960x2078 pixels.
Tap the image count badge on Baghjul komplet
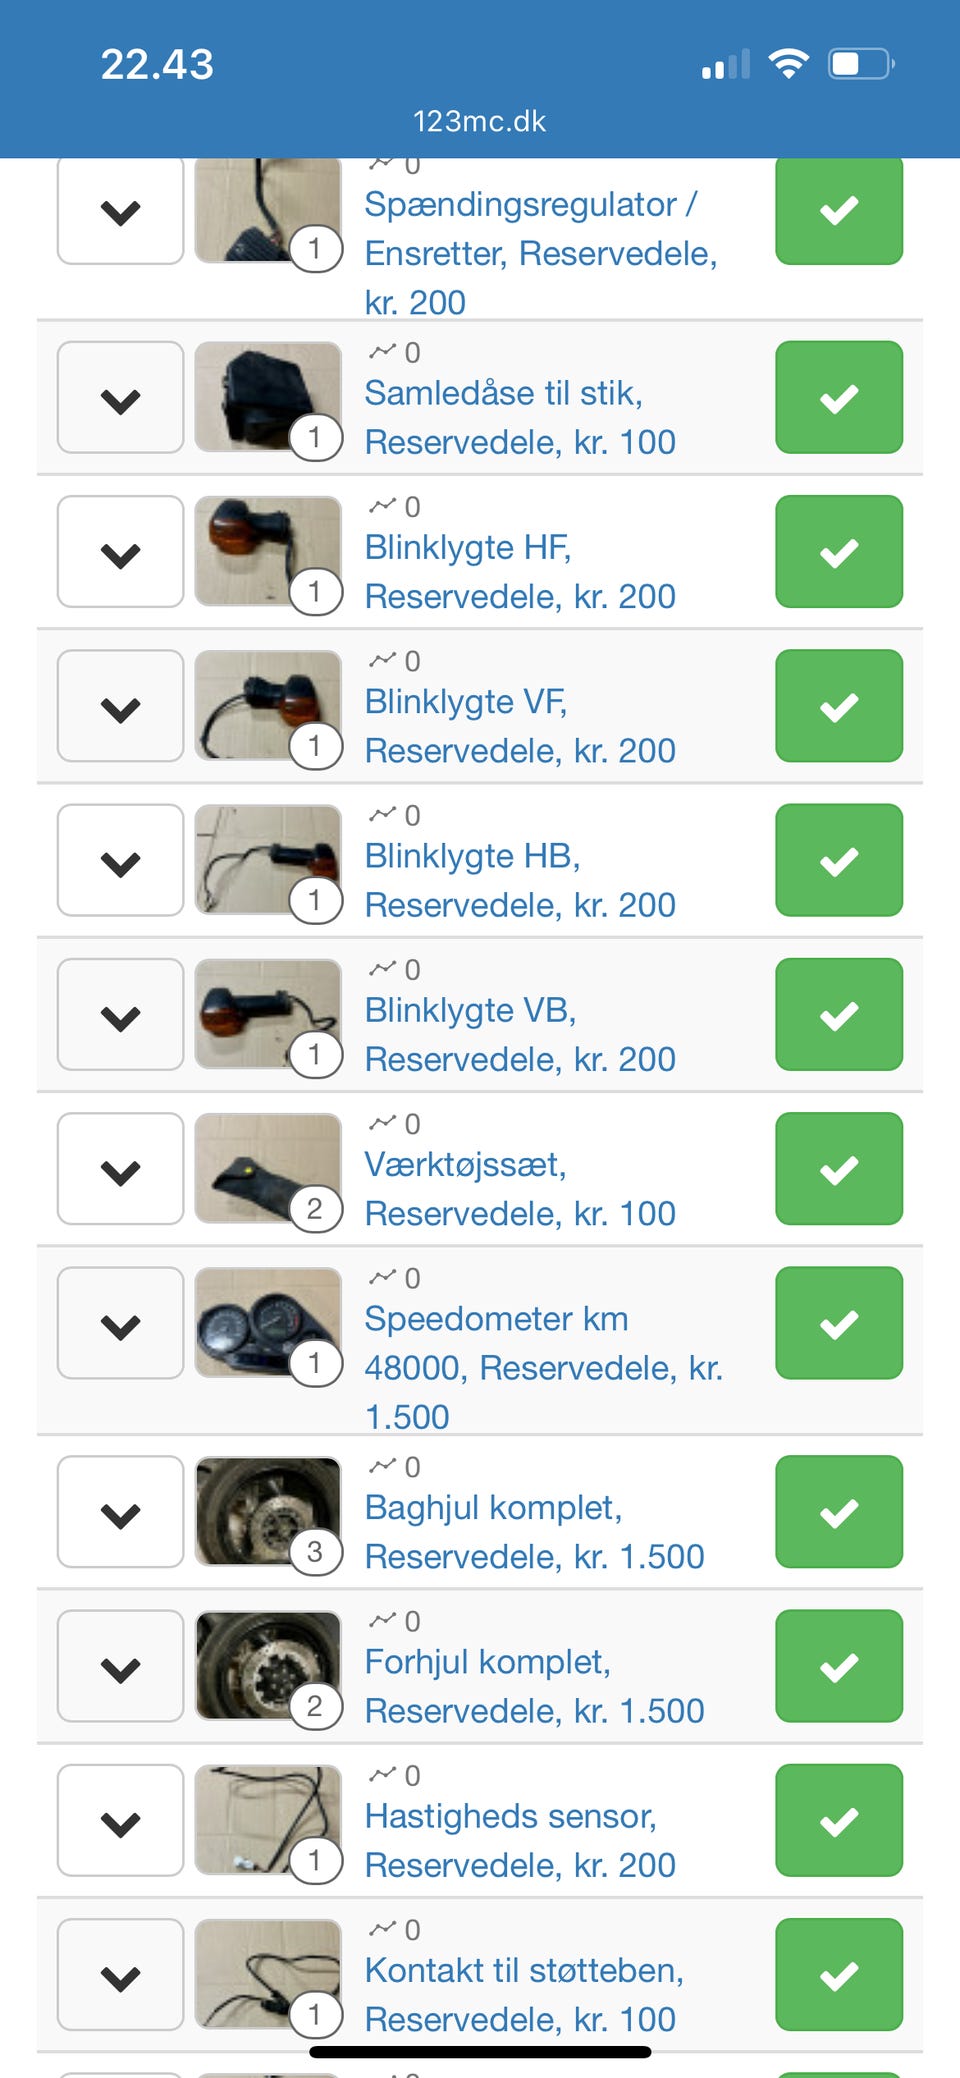pyautogui.click(x=315, y=1552)
